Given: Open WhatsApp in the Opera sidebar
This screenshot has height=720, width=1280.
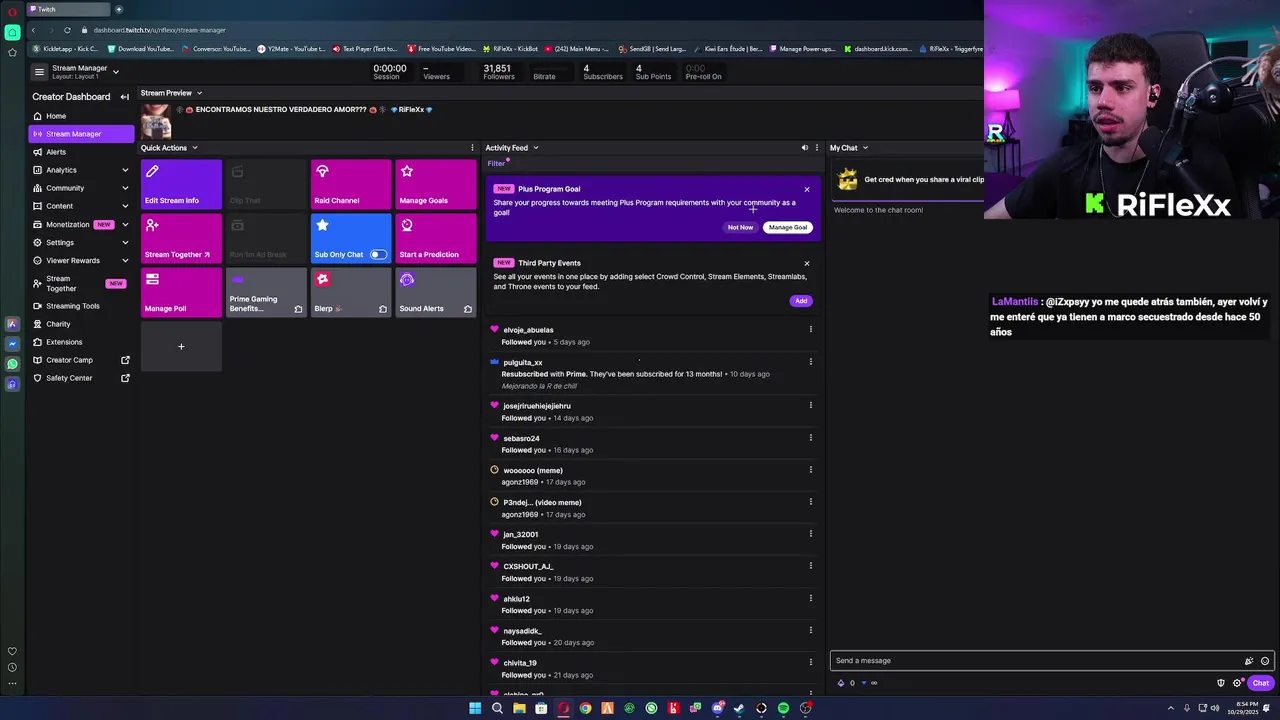Looking at the screenshot, I should pos(12,364).
